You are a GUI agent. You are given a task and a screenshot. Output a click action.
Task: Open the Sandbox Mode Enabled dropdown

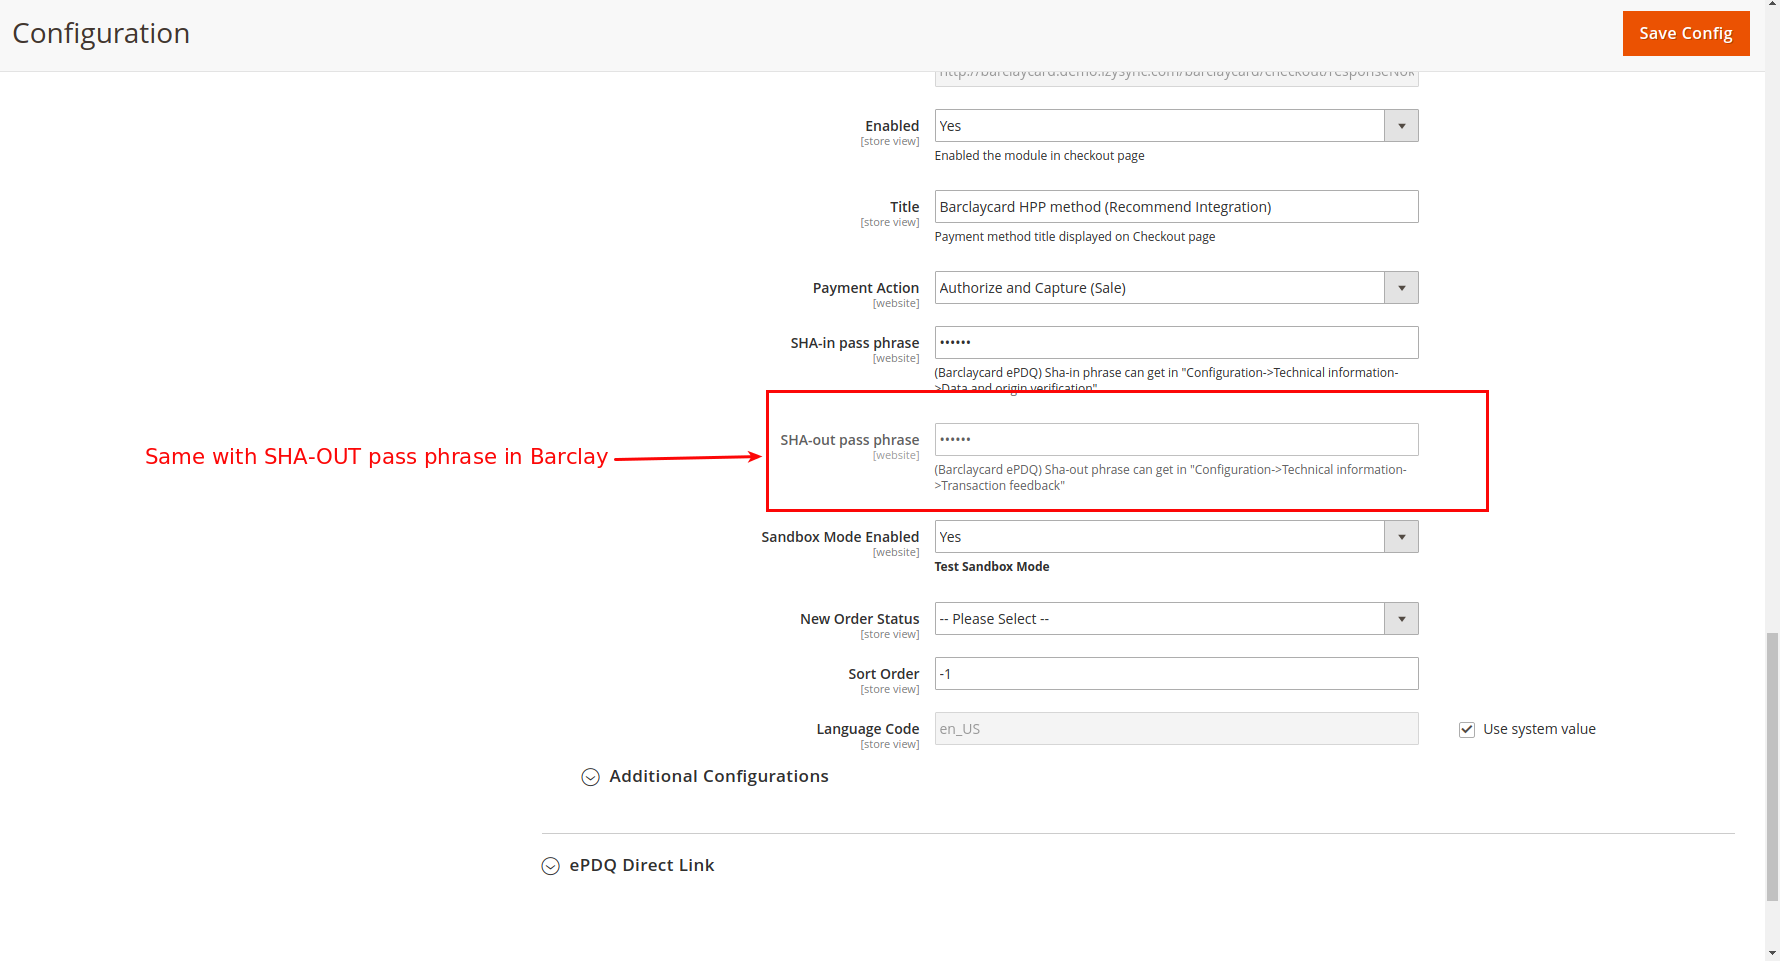point(1175,537)
